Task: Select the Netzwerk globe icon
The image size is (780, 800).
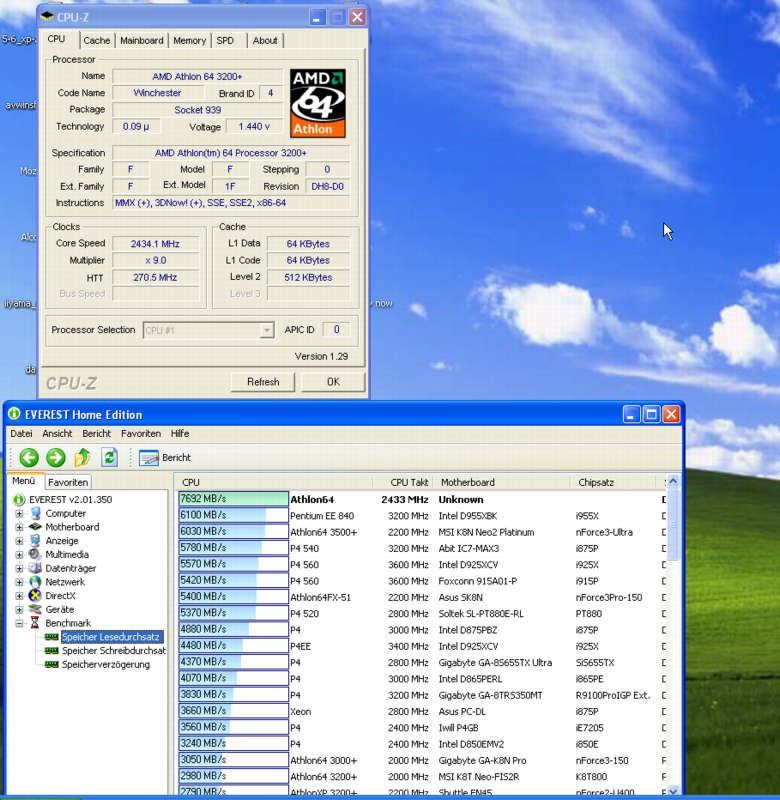Action: (35, 582)
